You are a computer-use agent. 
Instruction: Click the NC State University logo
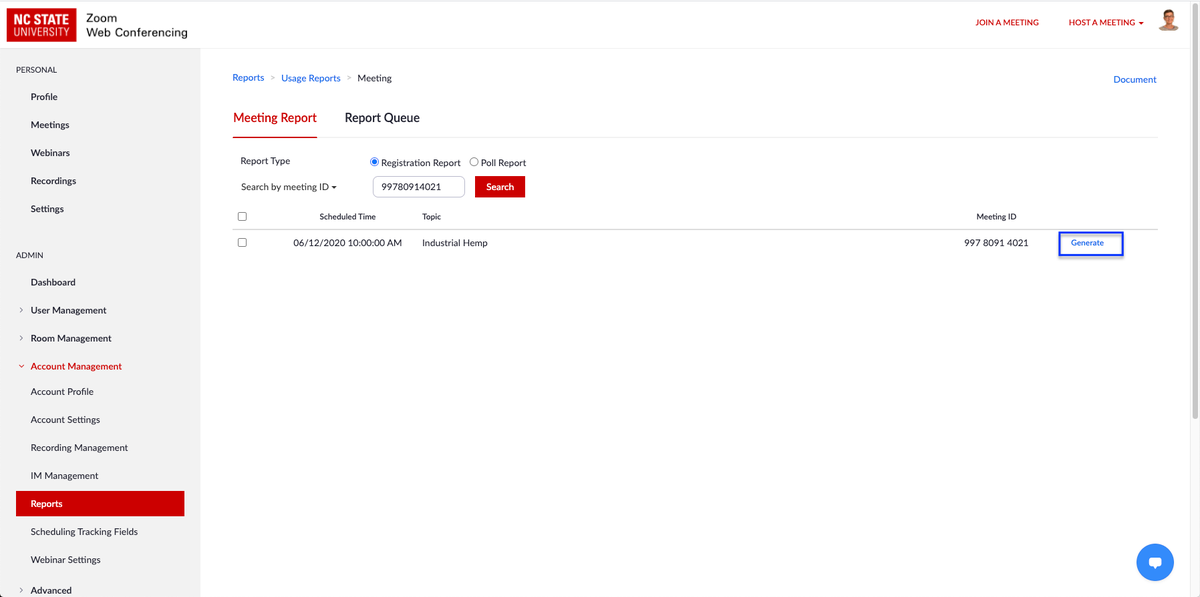point(41,24)
